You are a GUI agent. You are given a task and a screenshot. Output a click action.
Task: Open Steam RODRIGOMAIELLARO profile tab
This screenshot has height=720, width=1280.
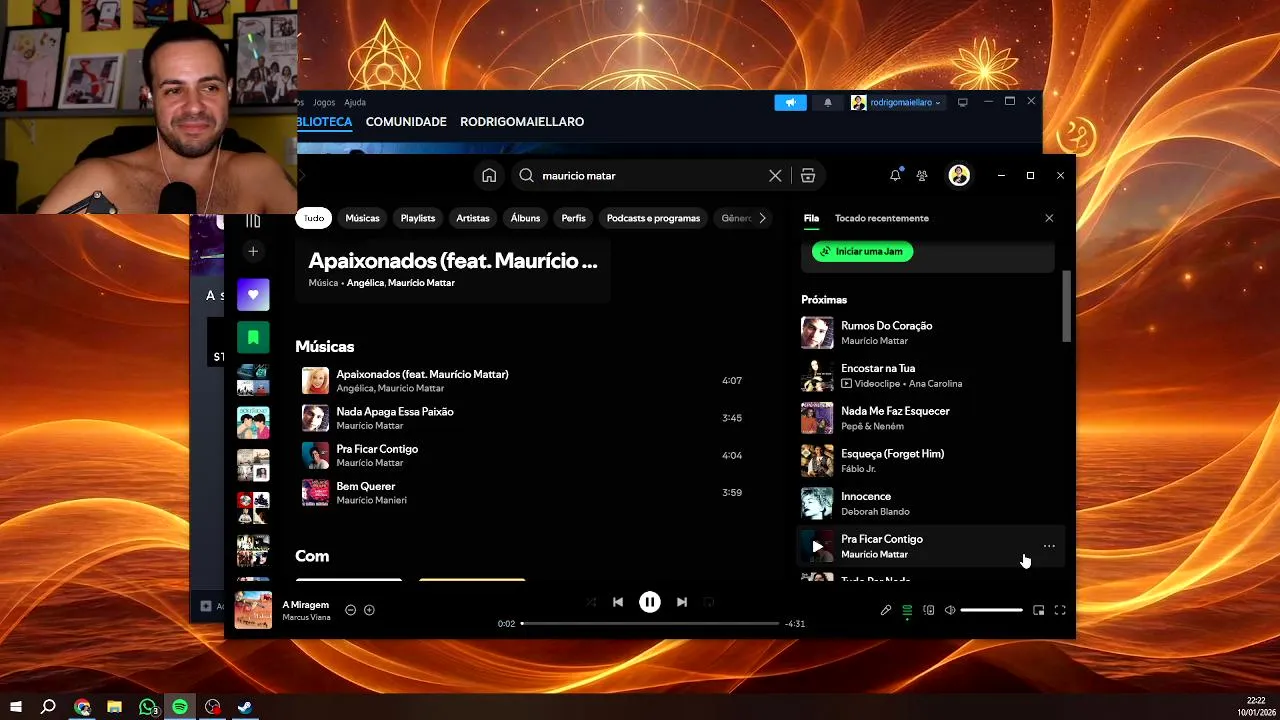pos(522,122)
